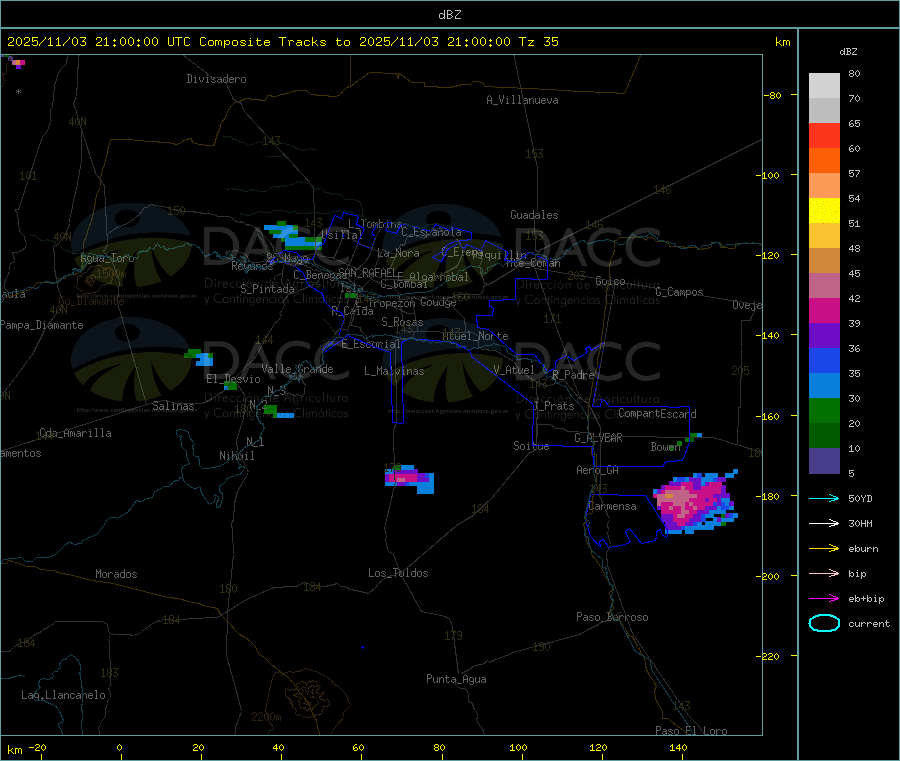Click the current cyan ellipse legend icon

click(x=824, y=623)
